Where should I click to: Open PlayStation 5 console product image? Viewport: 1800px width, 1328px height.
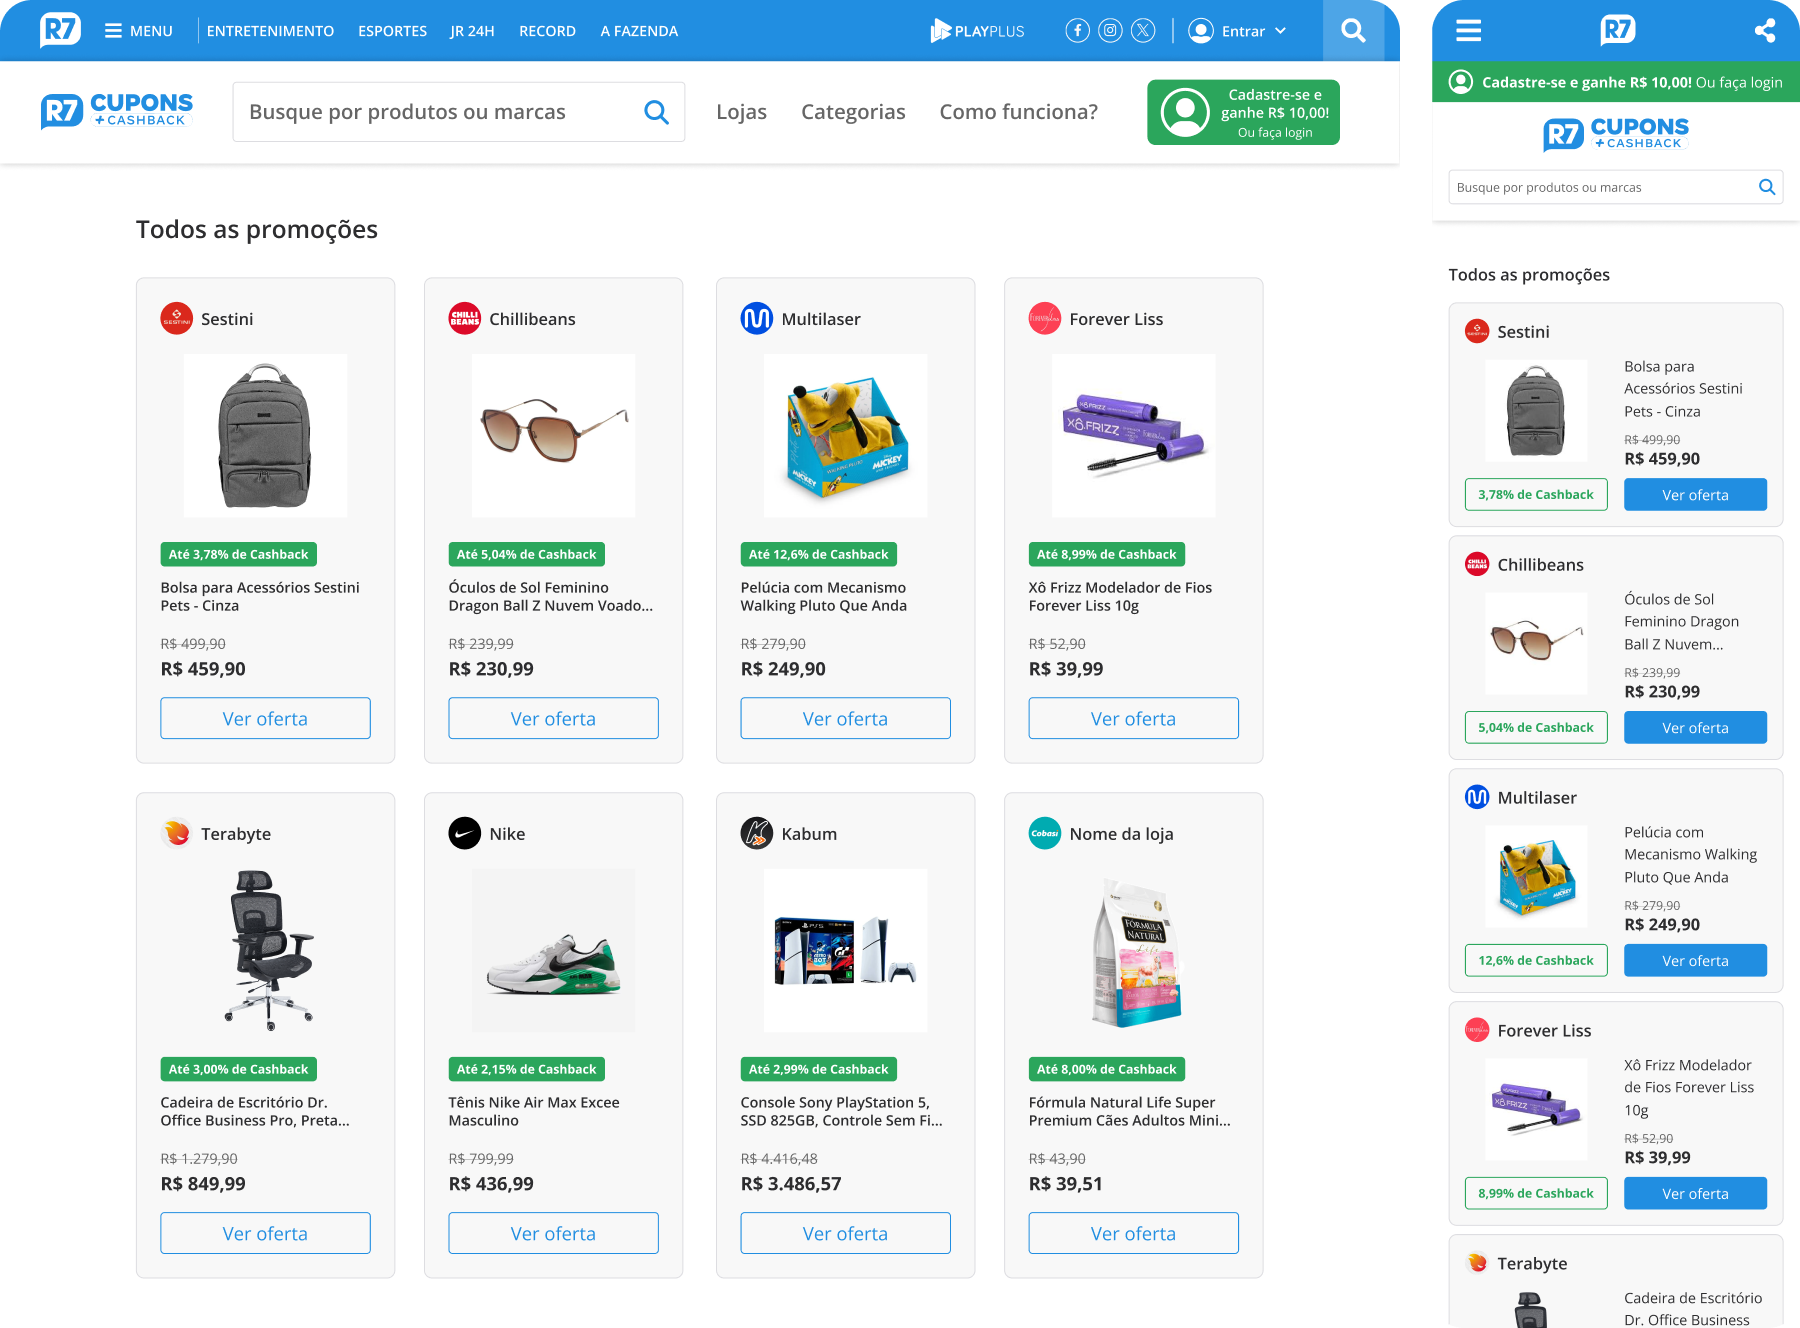coord(845,950)
